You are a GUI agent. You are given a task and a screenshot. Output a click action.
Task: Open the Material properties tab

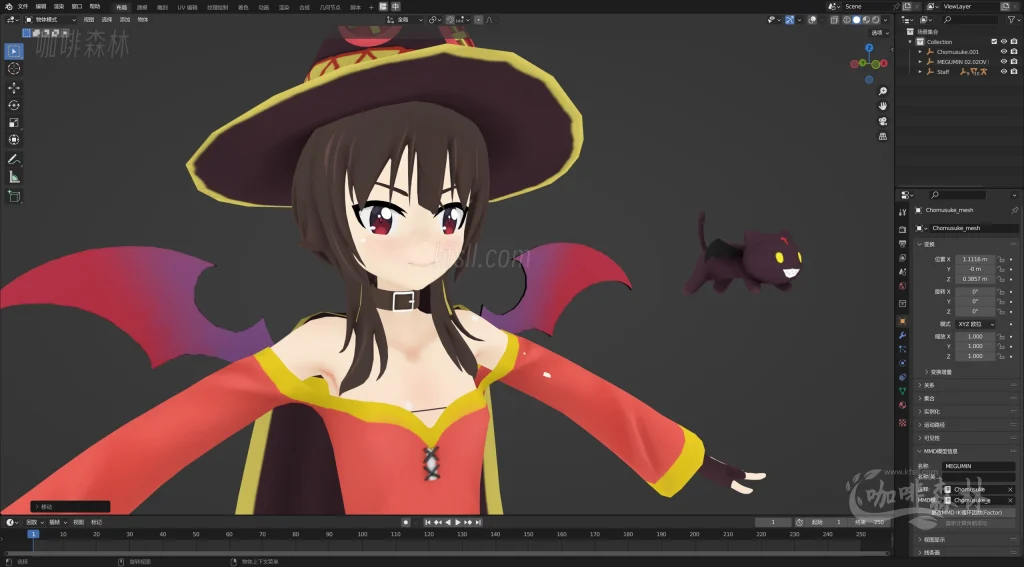point(903,405)
